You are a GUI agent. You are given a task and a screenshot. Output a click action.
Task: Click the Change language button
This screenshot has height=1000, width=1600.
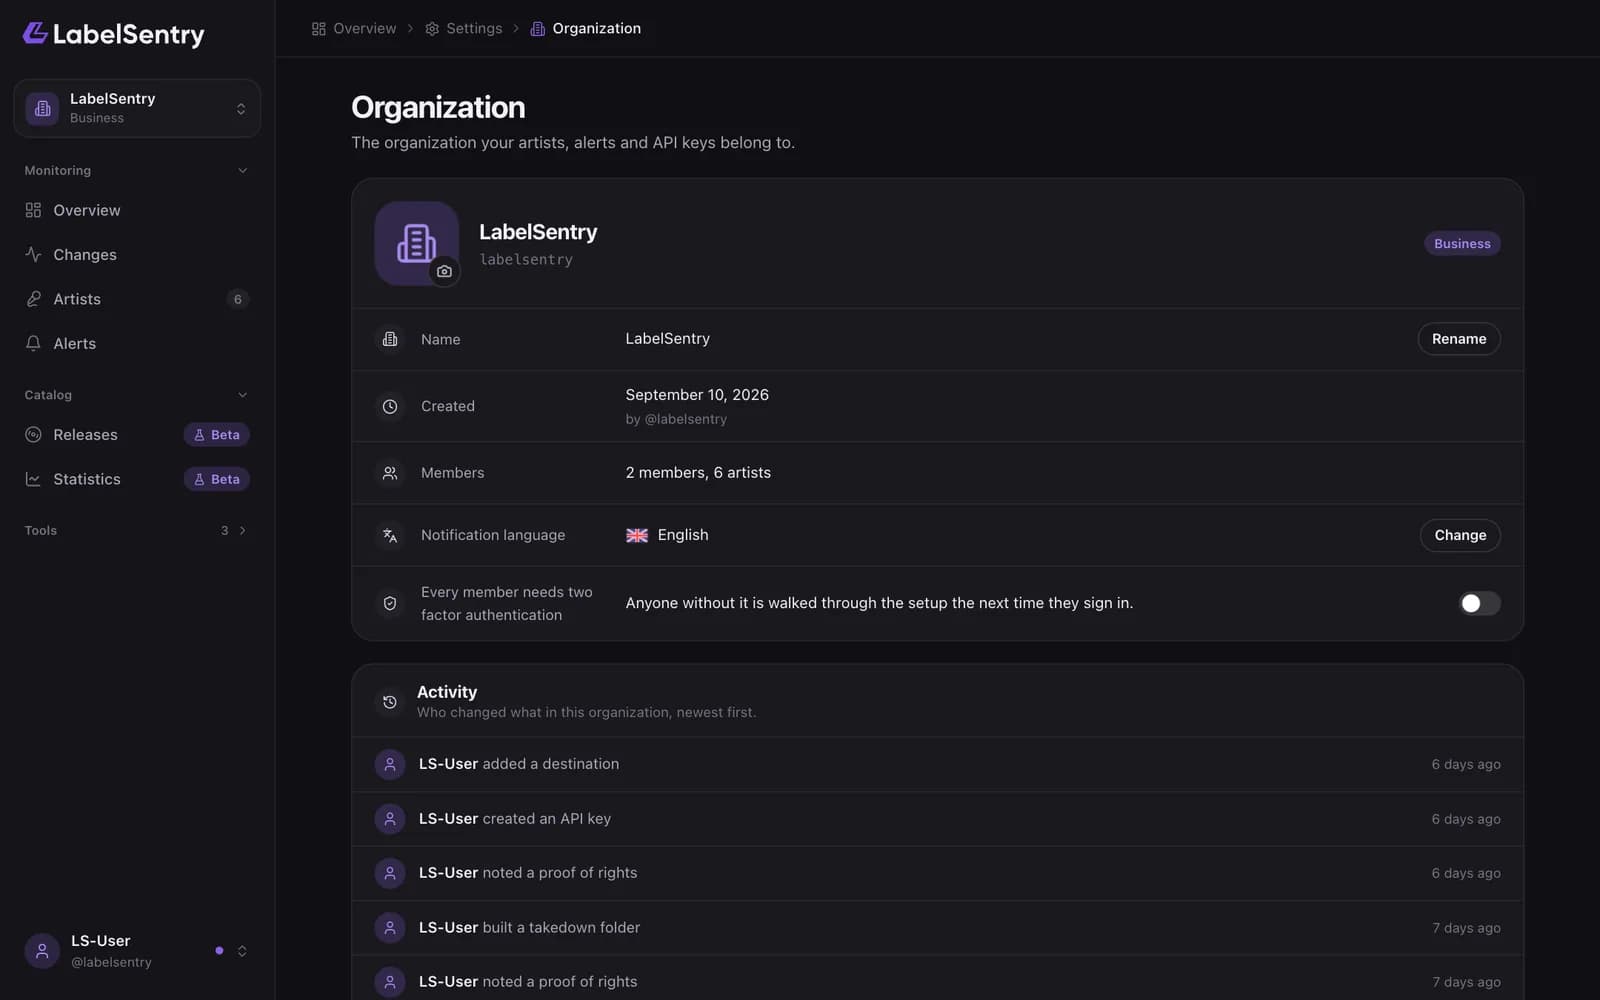click(1460, 535)
